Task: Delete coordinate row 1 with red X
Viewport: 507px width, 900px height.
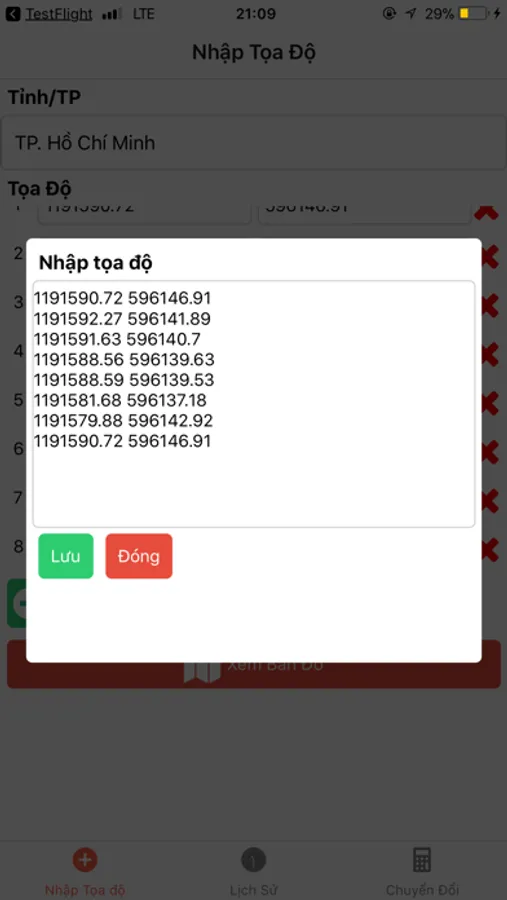Action: [x=487, y=212]
